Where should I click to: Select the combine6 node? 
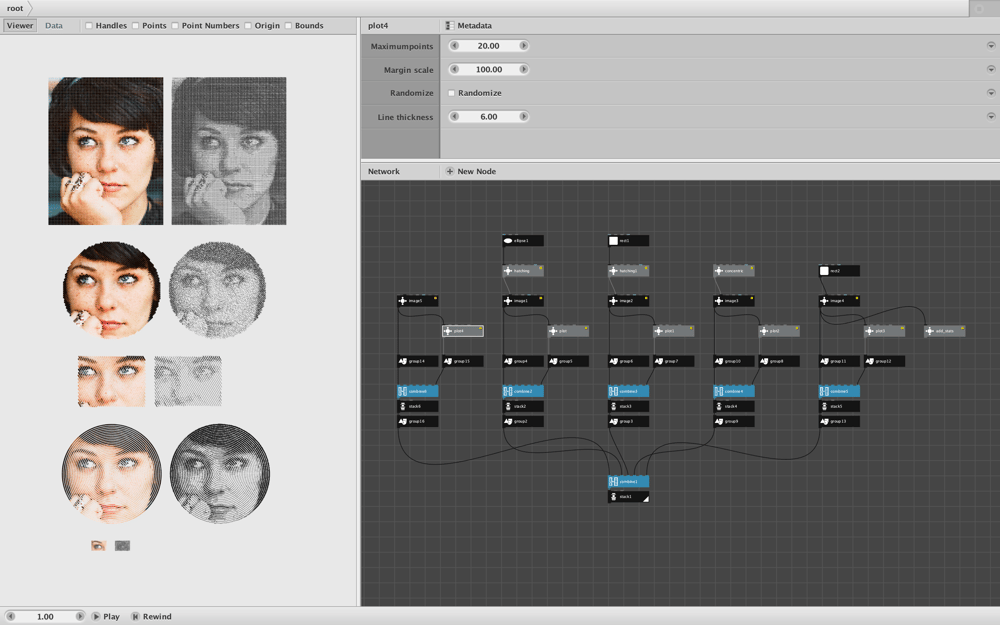point(418,391)
